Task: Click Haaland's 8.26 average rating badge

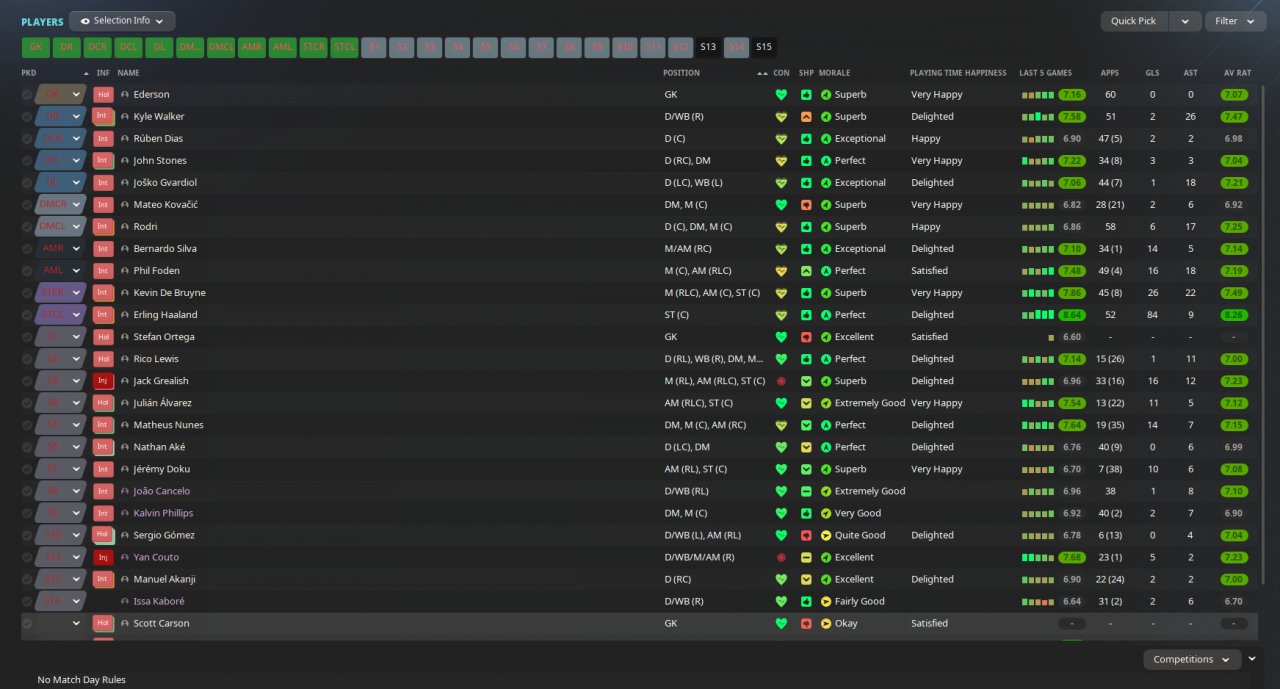Action: pos(1234,315)
